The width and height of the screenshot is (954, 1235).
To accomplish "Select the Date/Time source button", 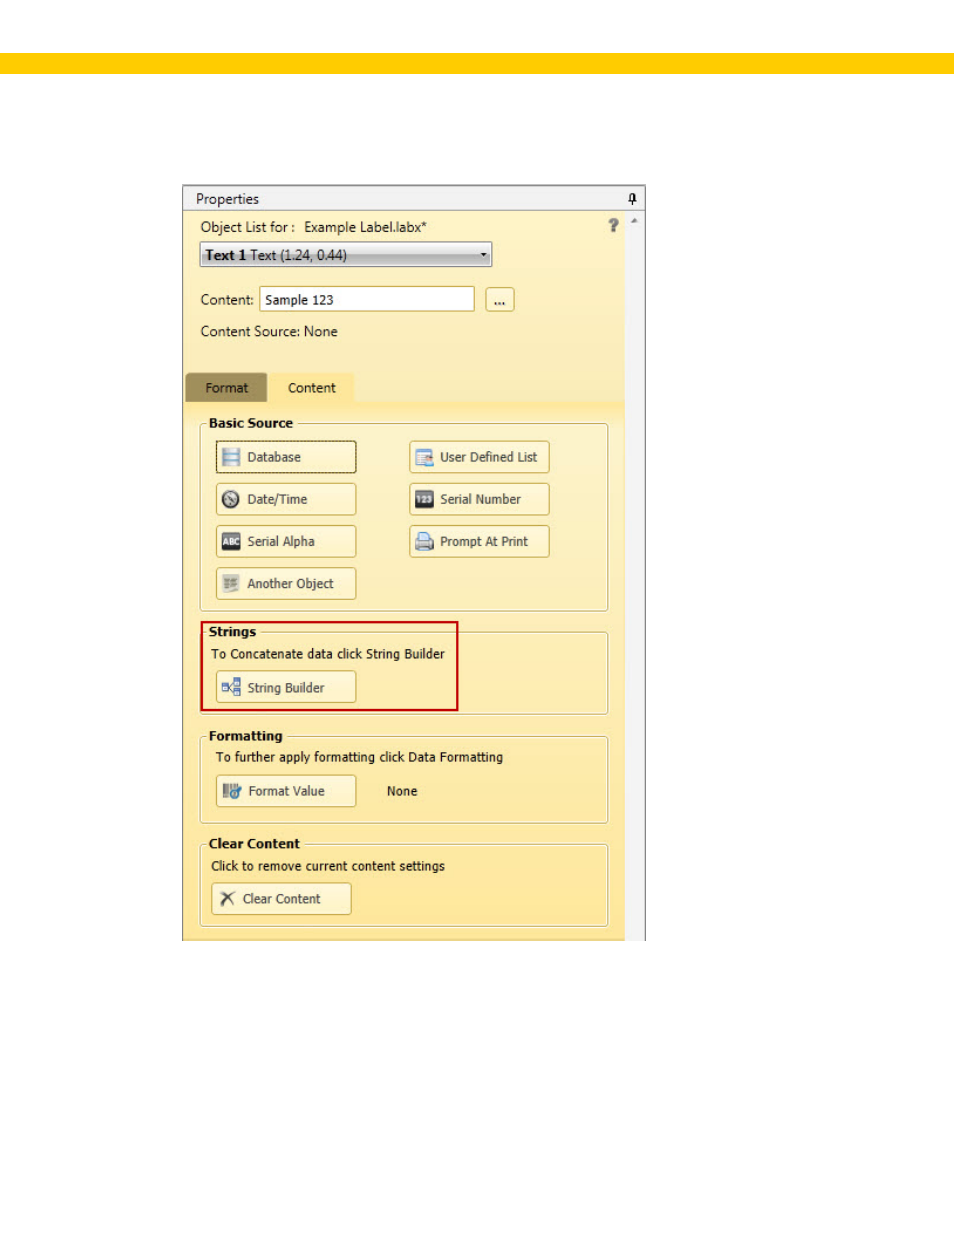I will (286, 499).
